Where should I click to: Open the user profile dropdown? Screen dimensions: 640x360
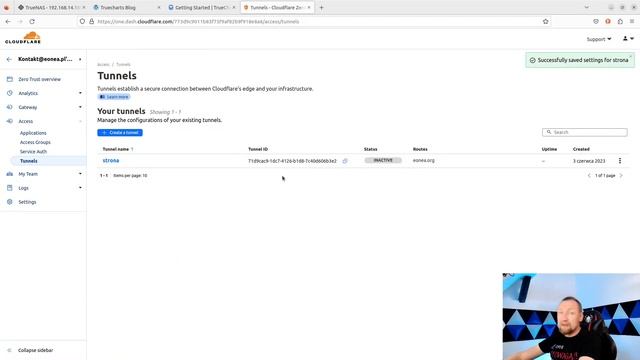click(x=628, y=38)
